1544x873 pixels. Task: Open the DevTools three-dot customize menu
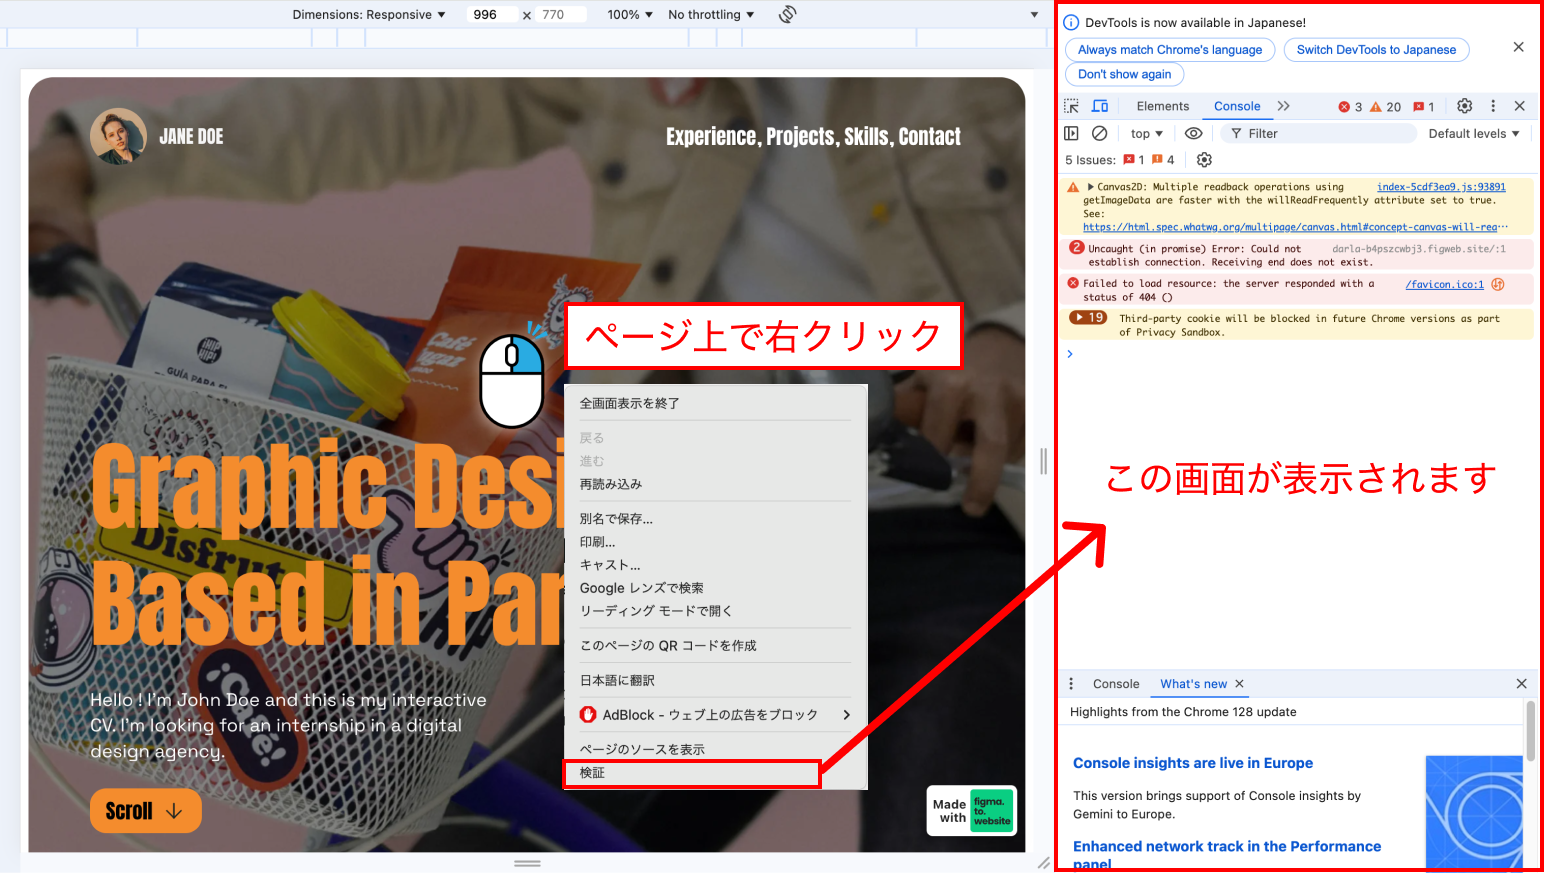pyautogui.click(x=1493, y=106)
